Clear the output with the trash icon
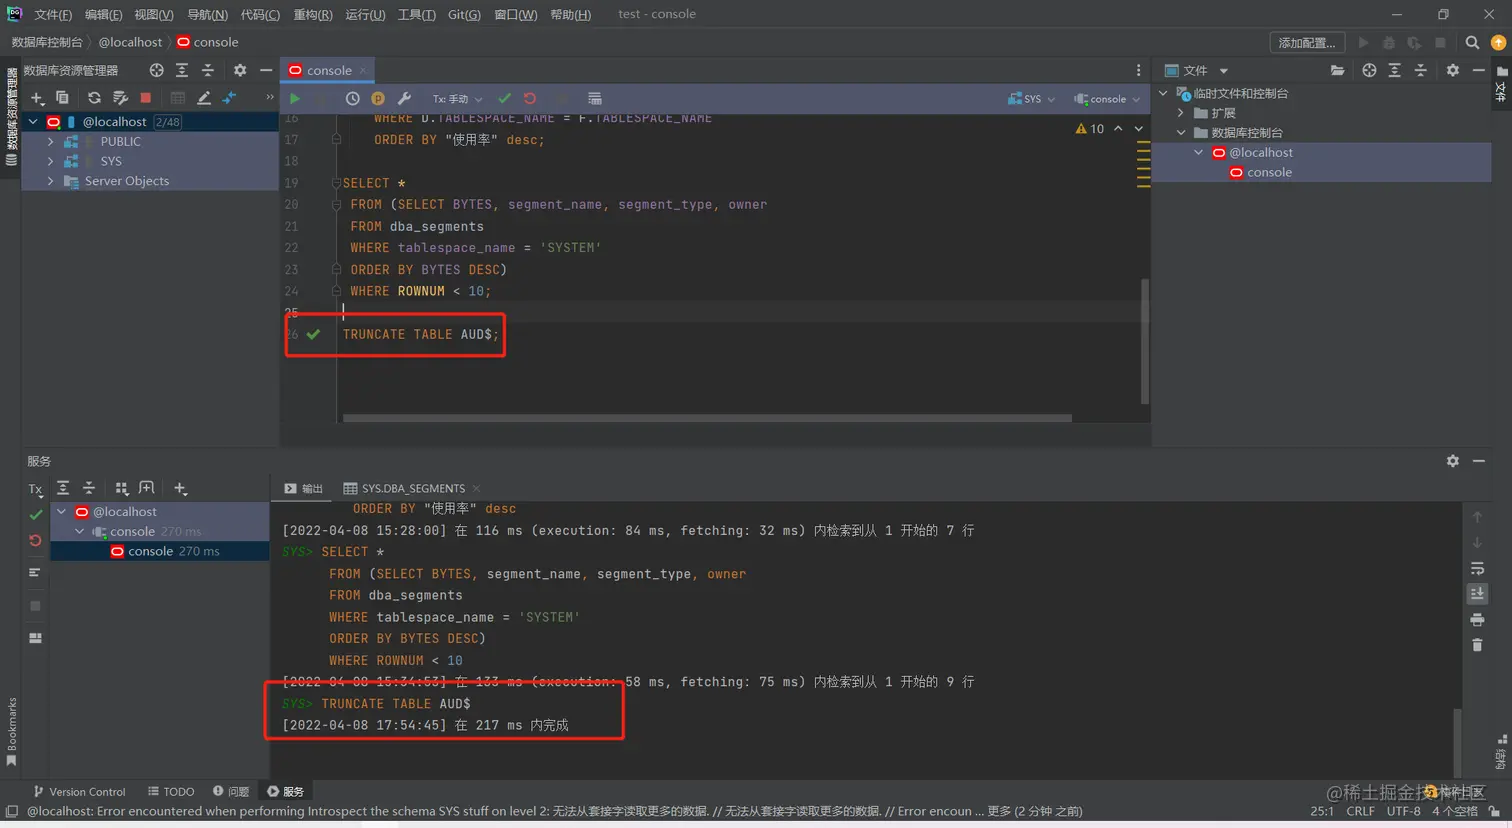This screenshot has width=1512, height=828. coord(1477,645)
